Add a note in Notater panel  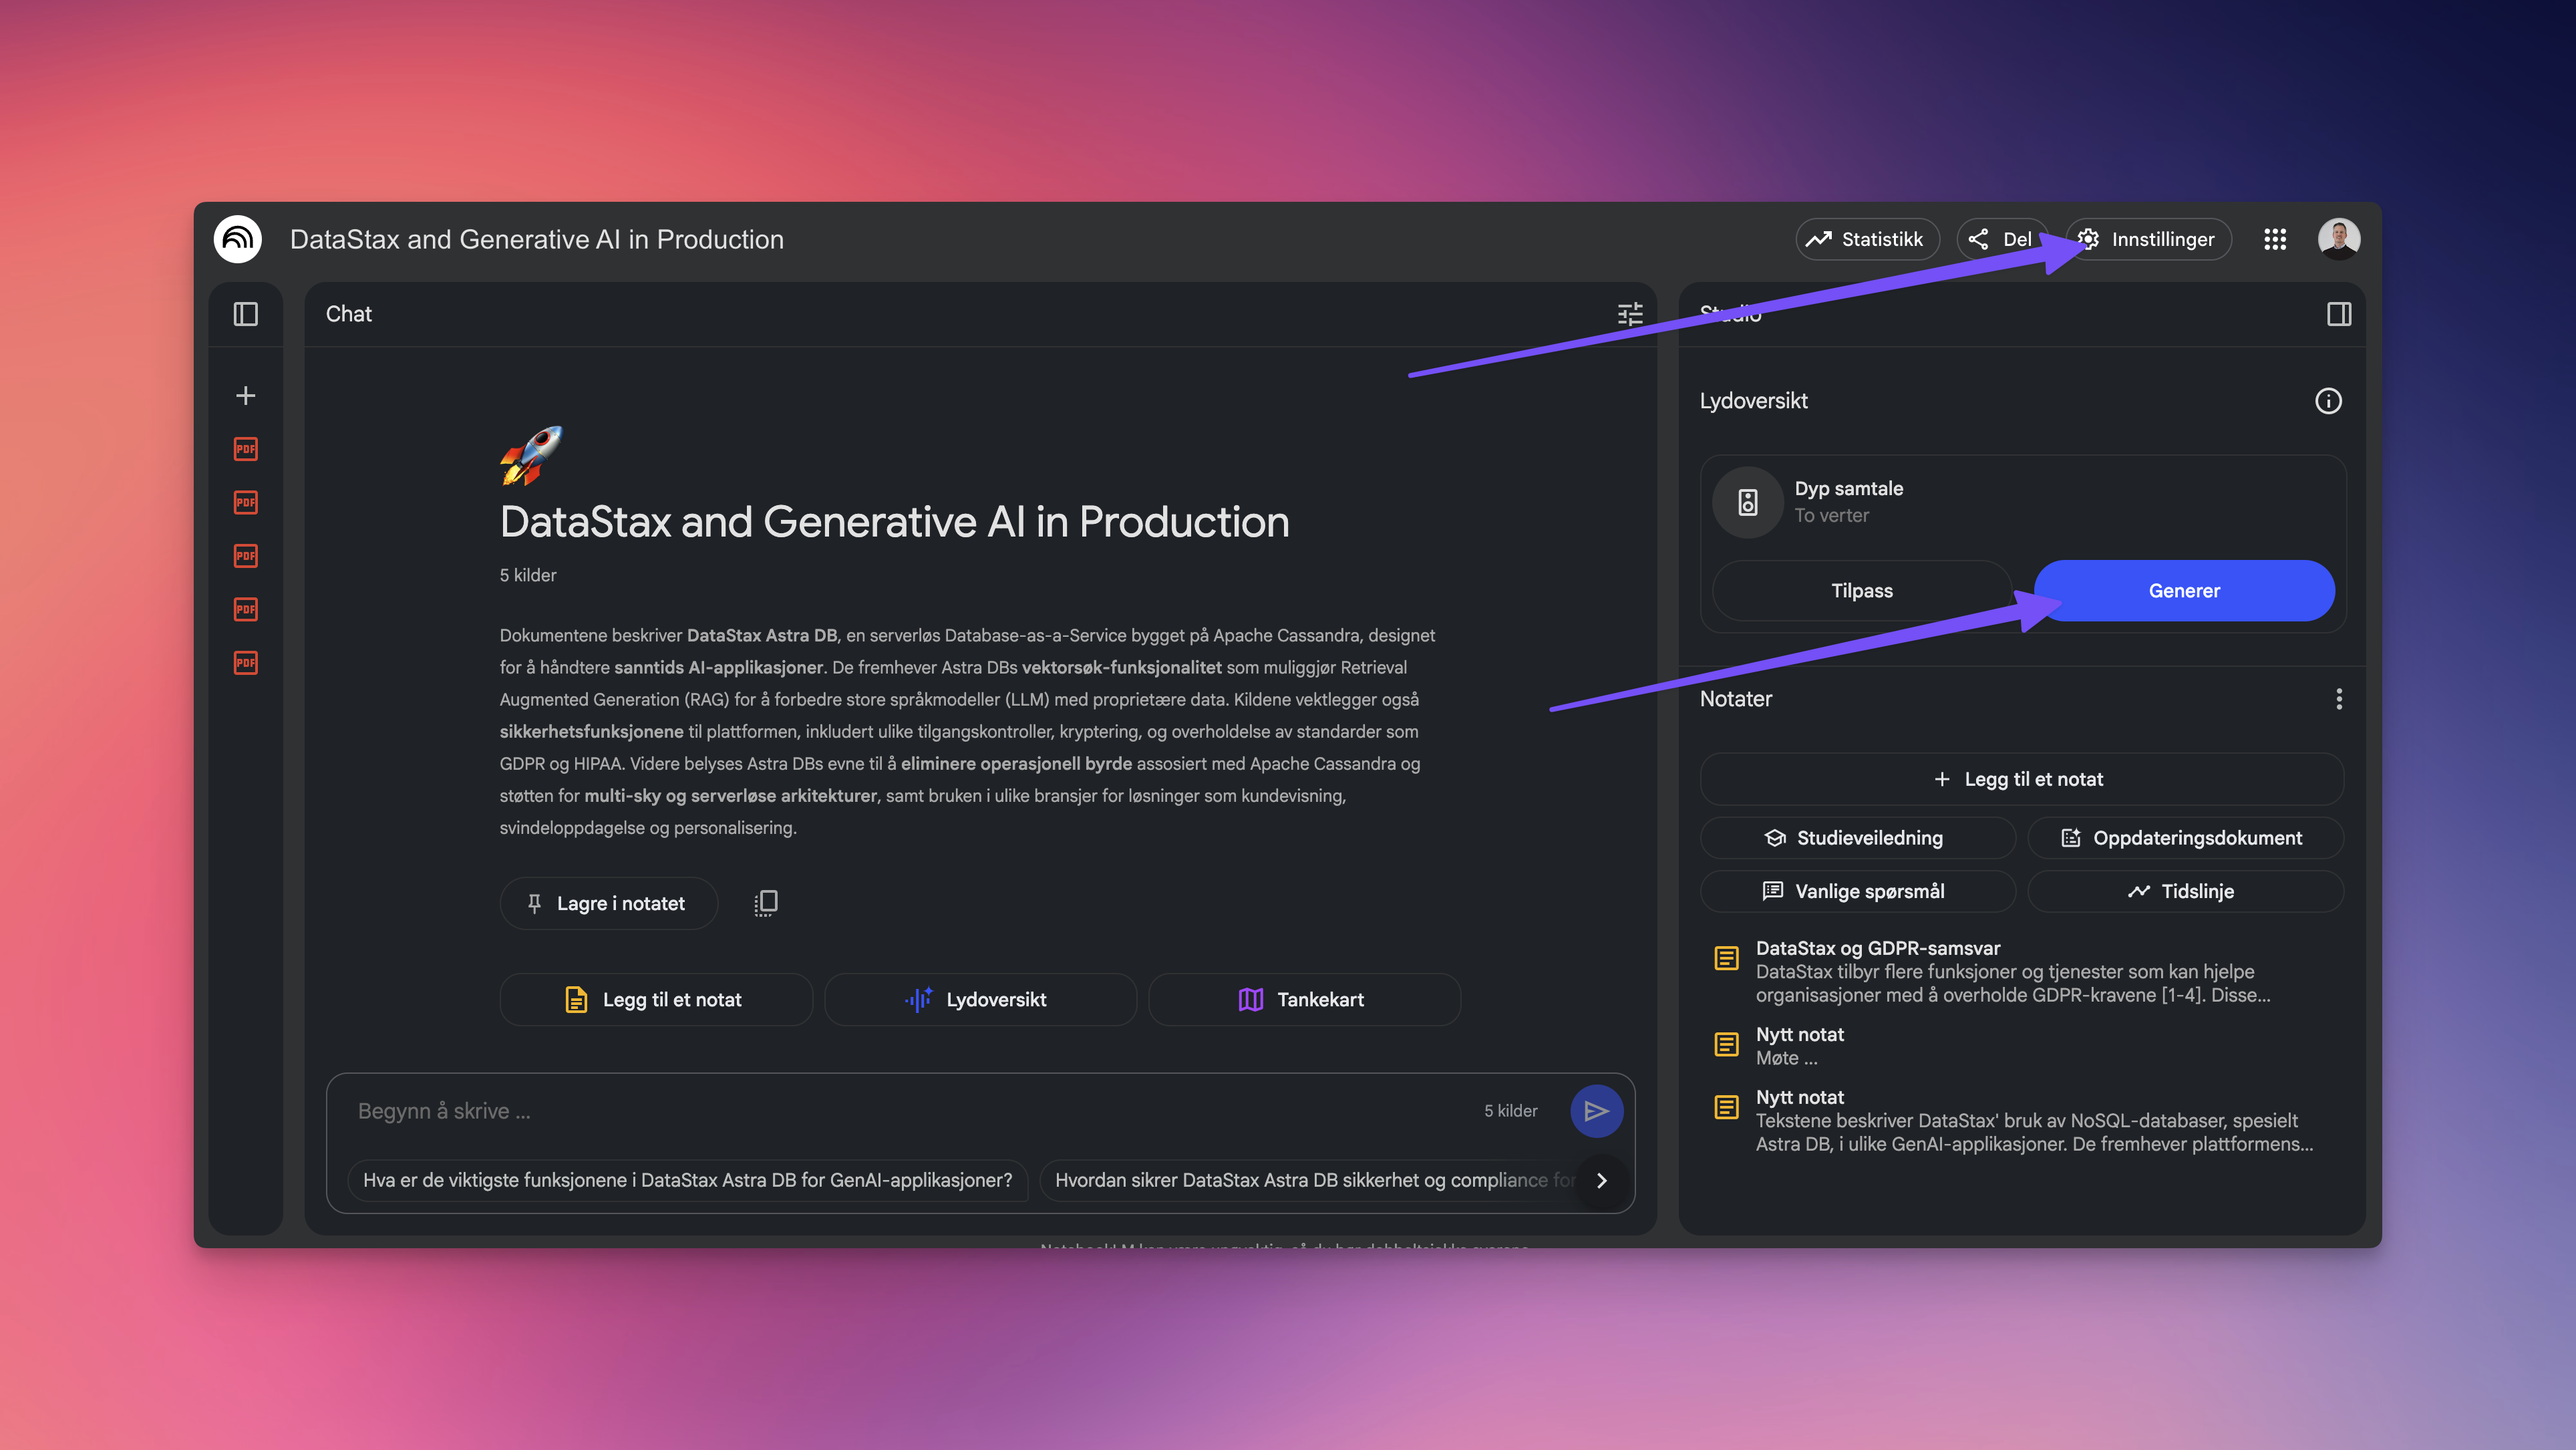coord(2021,779)
